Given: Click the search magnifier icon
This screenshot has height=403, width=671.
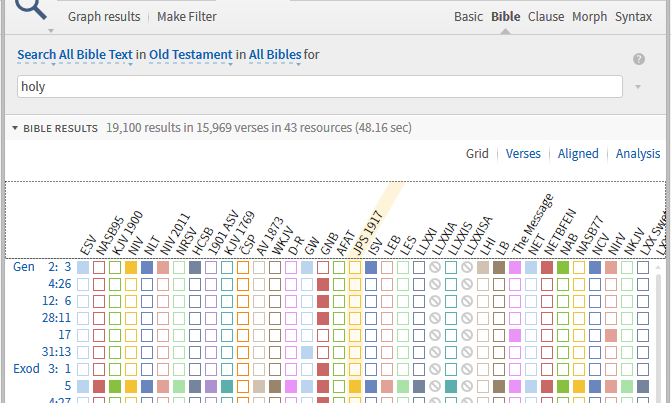Looking at the screenshot, I should click(32, 7).
